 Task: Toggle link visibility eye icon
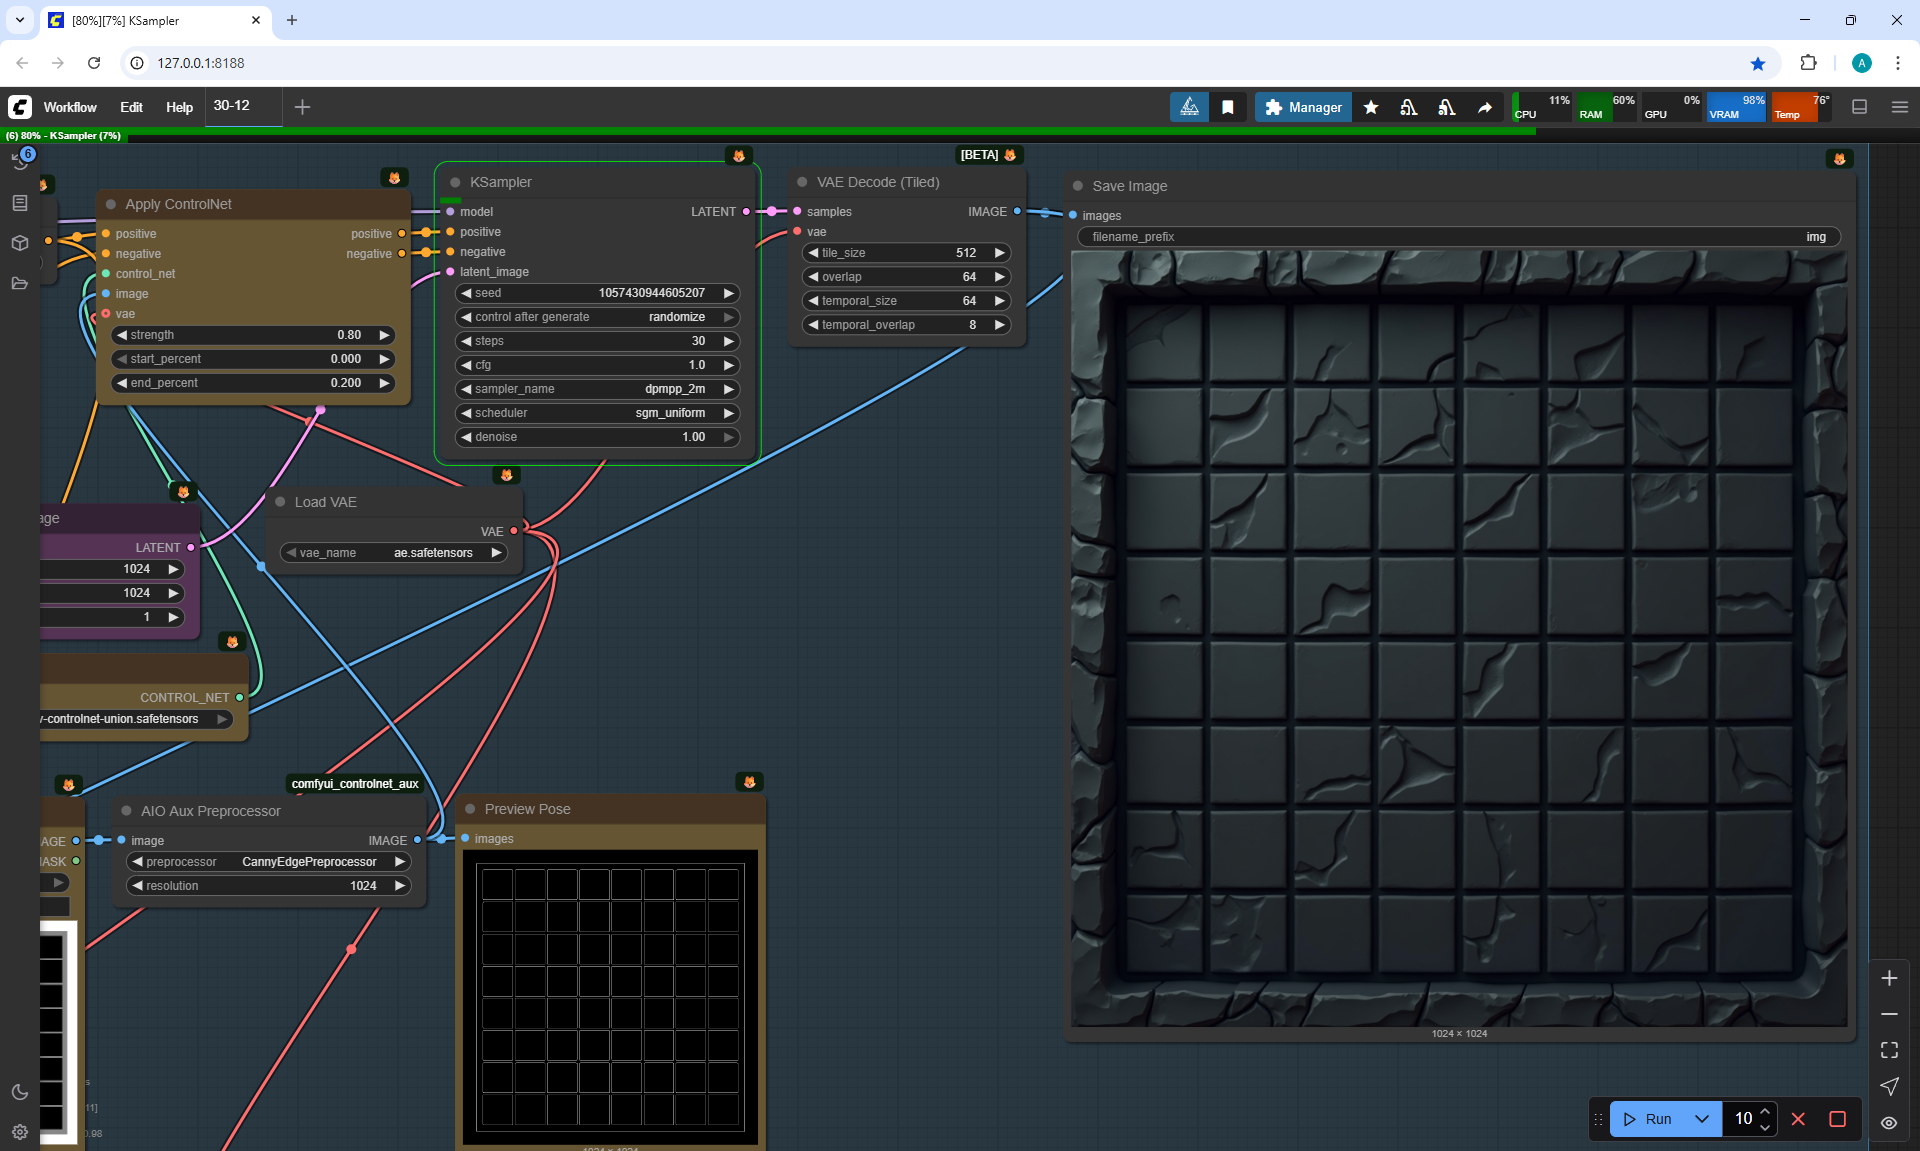click(x=1889, y=1123)
